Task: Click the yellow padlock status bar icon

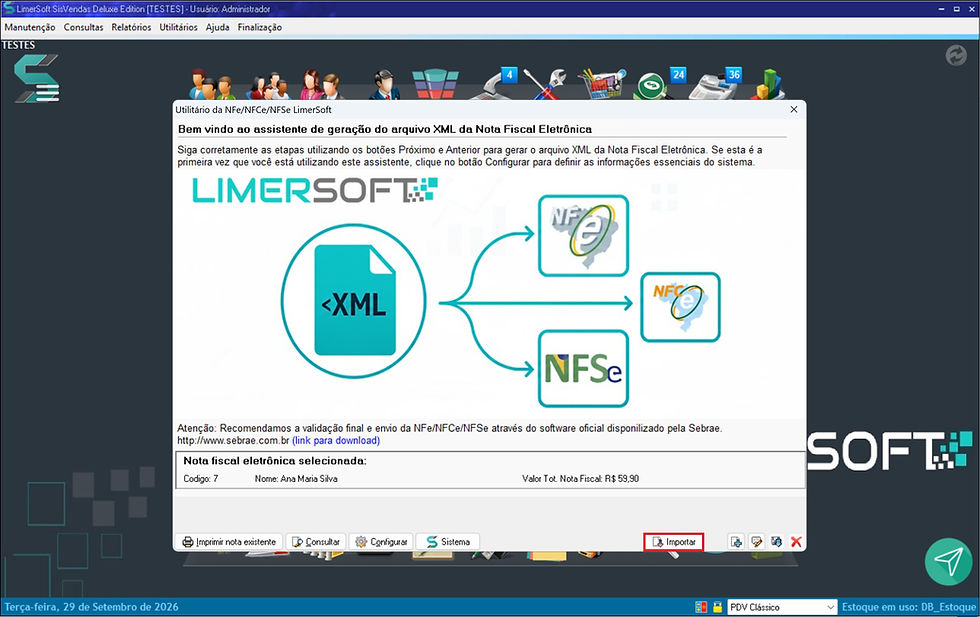Action: [718, 607]
